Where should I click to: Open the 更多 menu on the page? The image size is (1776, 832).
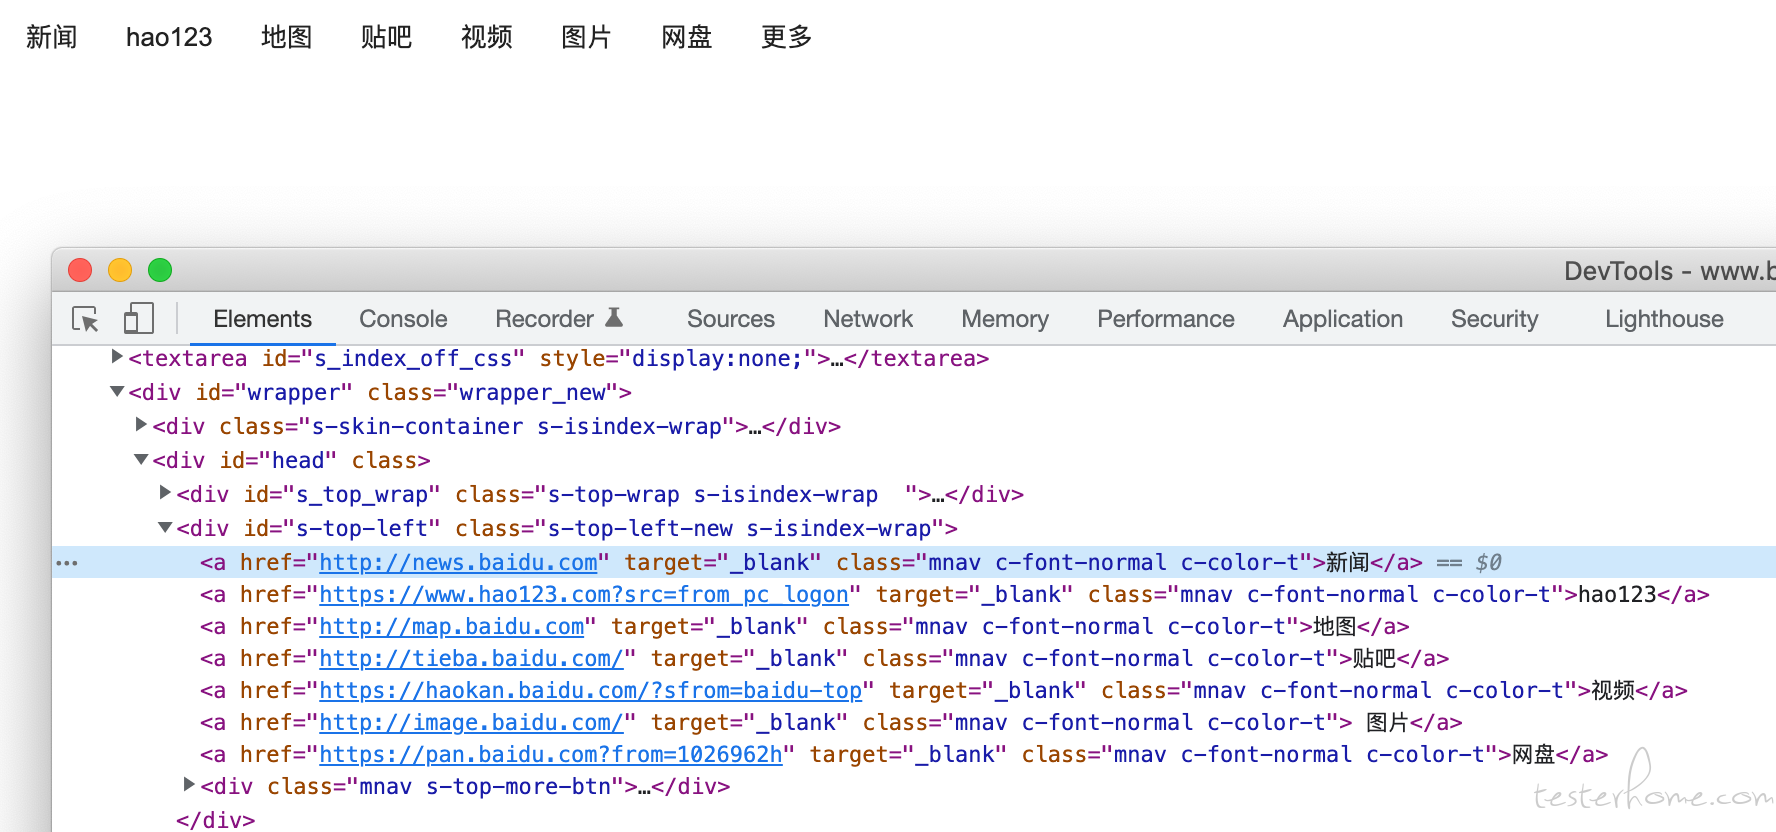tap(787, 37)
